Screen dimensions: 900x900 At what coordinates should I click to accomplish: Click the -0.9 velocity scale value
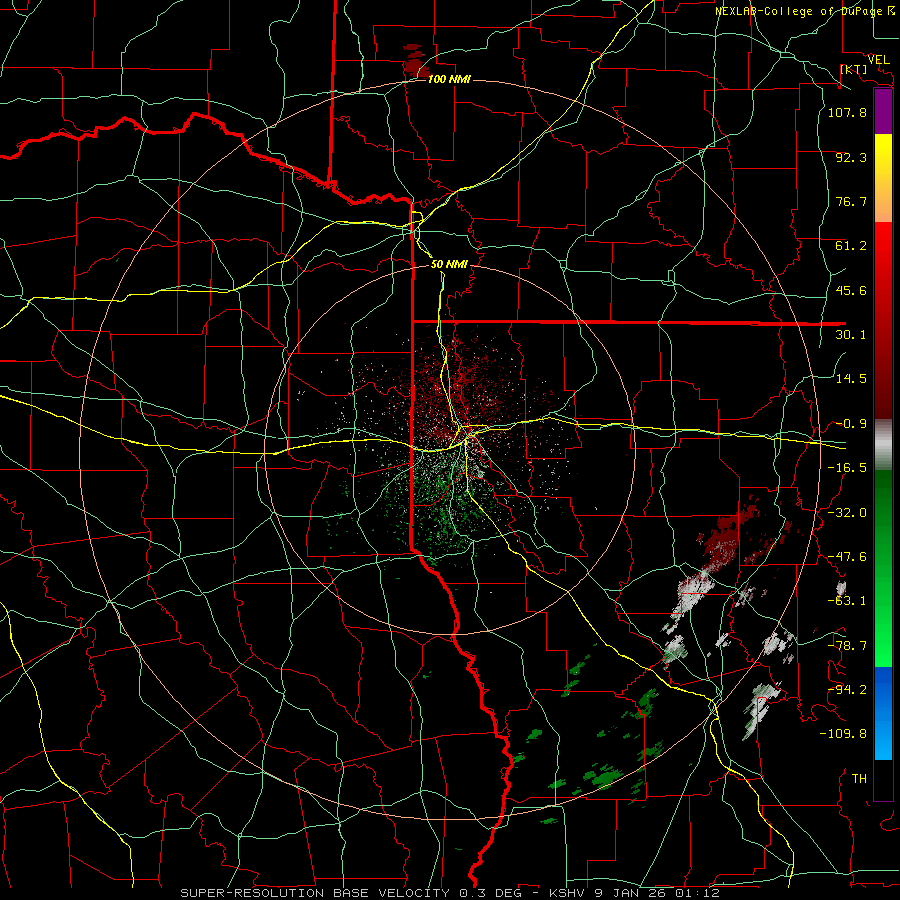(x=851, y=424)
